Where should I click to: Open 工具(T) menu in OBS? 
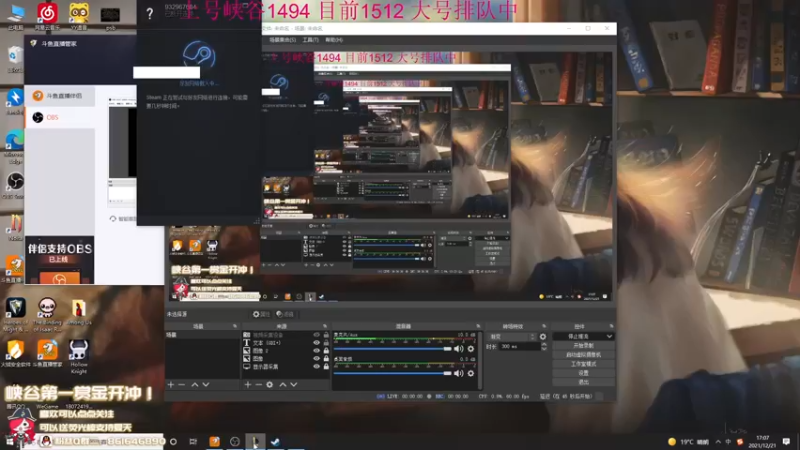coord(310,40)
